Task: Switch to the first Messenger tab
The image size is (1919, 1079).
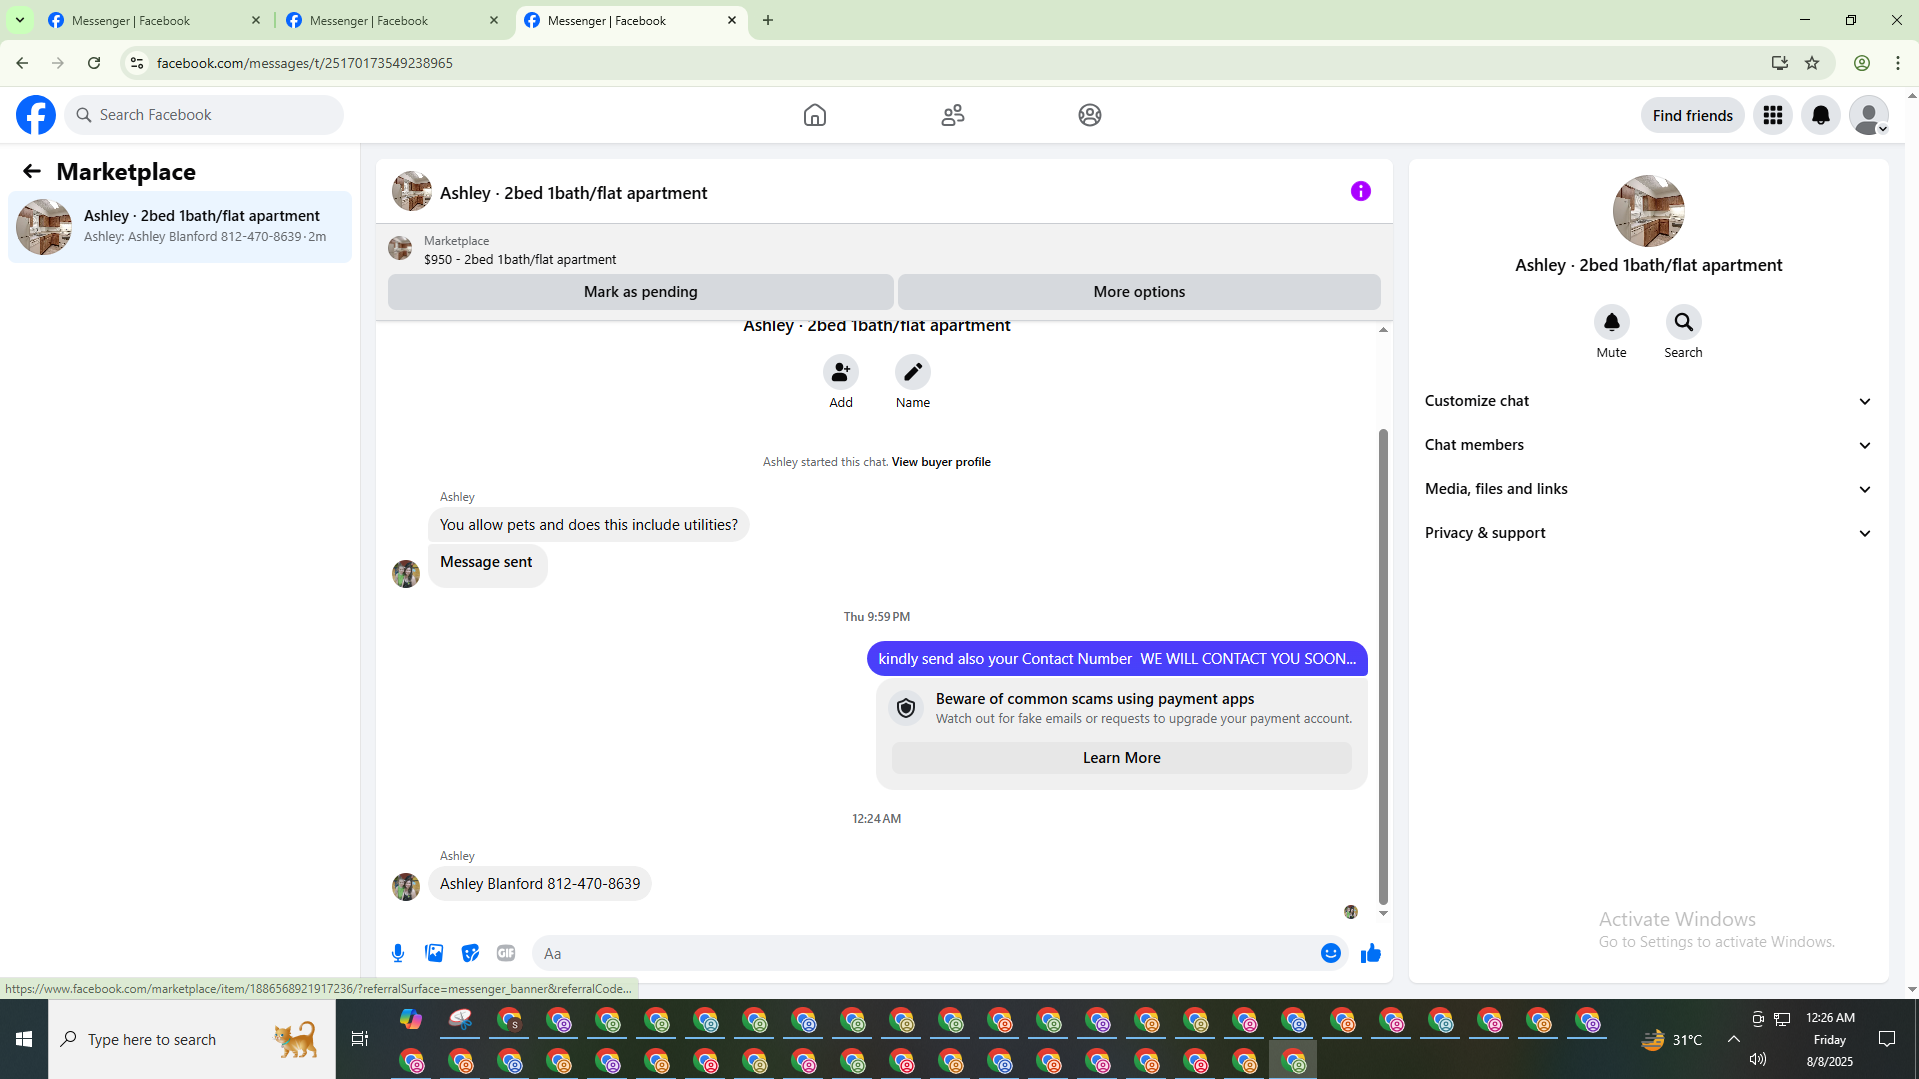Action: tap(154, 20)
